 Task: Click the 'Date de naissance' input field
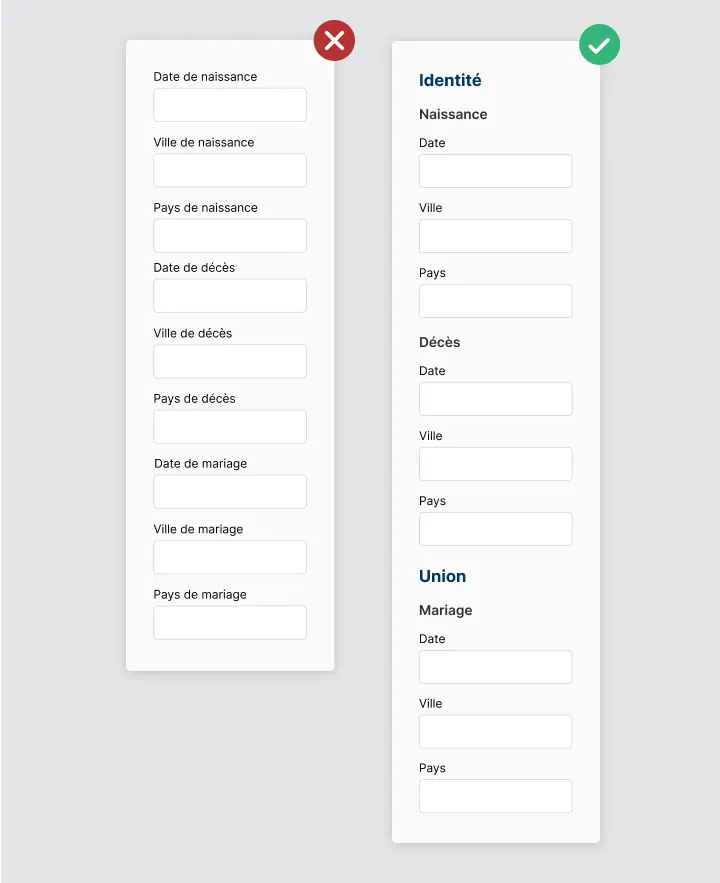coord(230,105)
